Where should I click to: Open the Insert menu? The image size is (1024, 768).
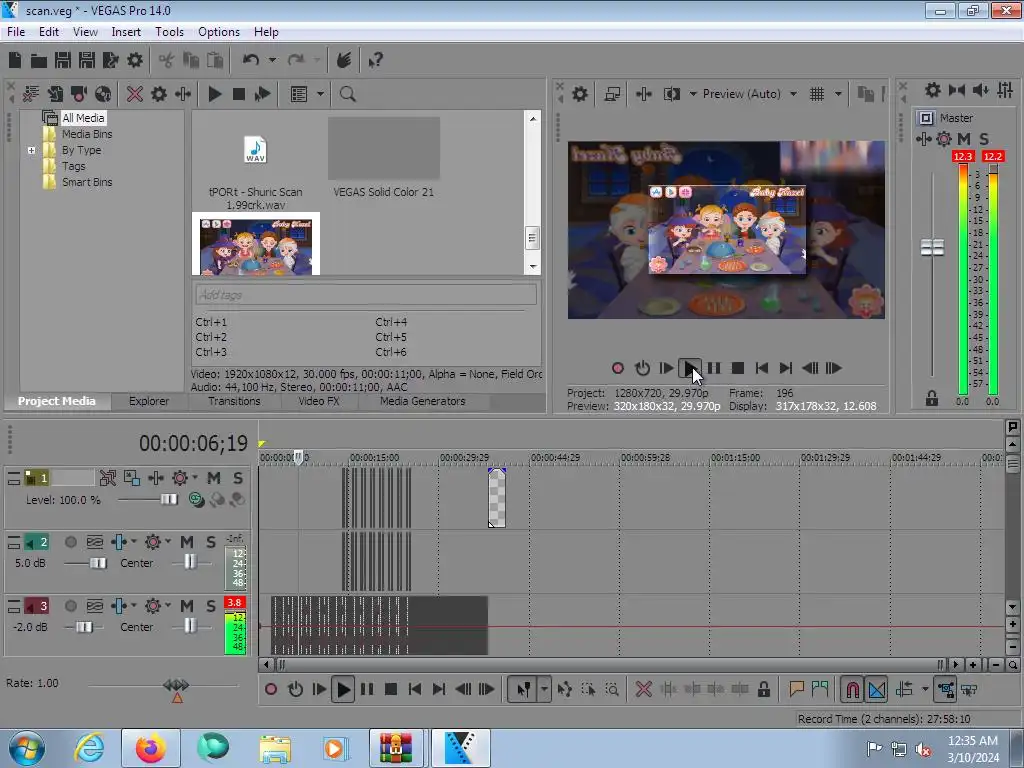coord(126,32)
